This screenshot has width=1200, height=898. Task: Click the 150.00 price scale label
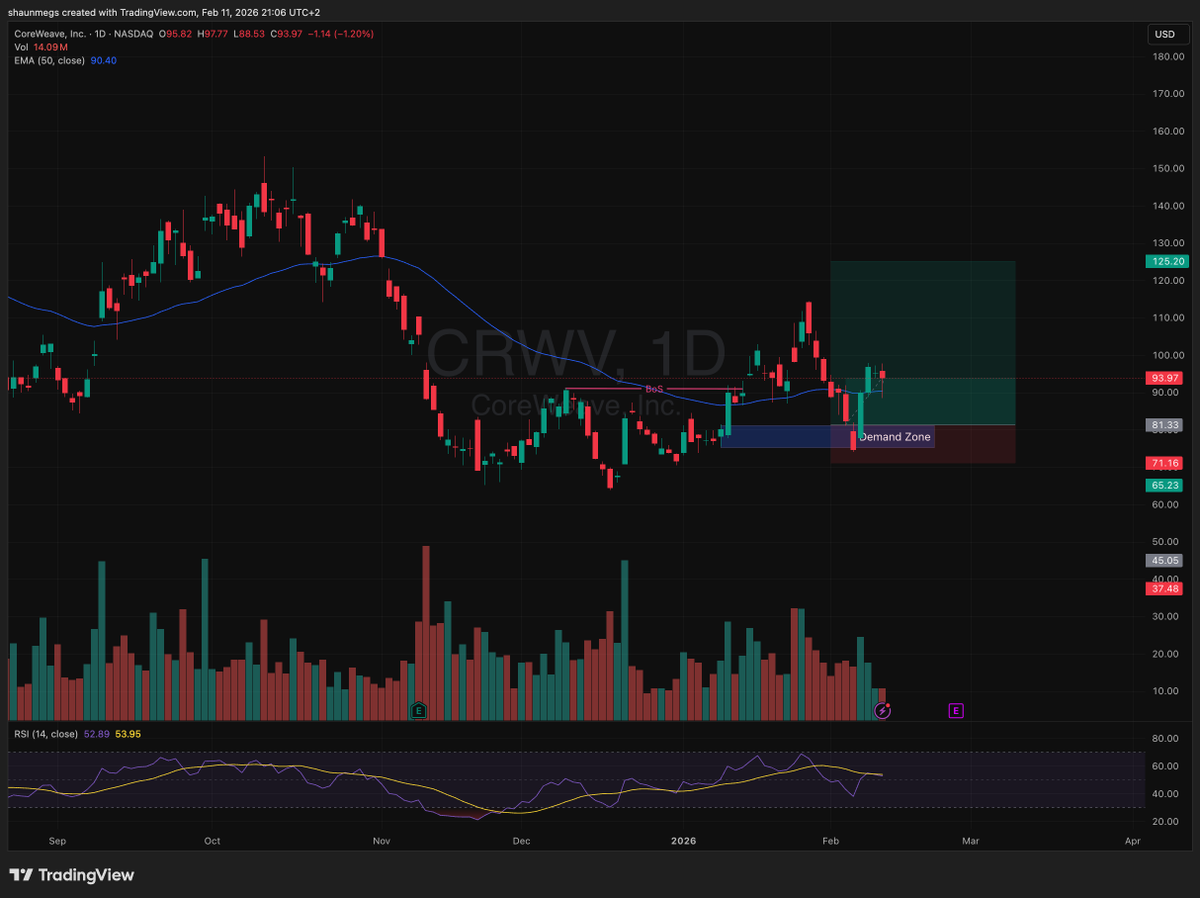pyautogui.click(x=1167, y=168)
